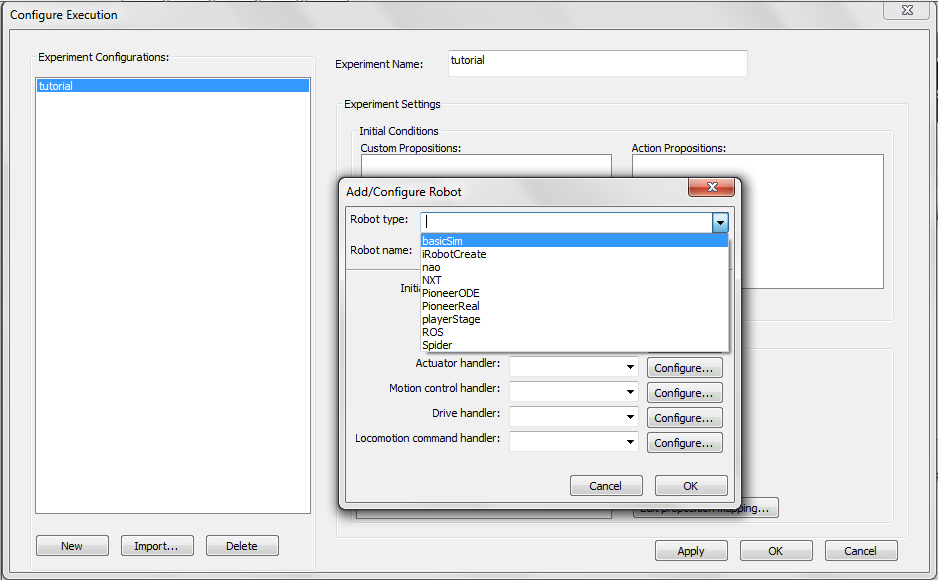This screenshot has height=580, width=938.
Task: Open the Drive handler combo box
Action: coord(630,417)
